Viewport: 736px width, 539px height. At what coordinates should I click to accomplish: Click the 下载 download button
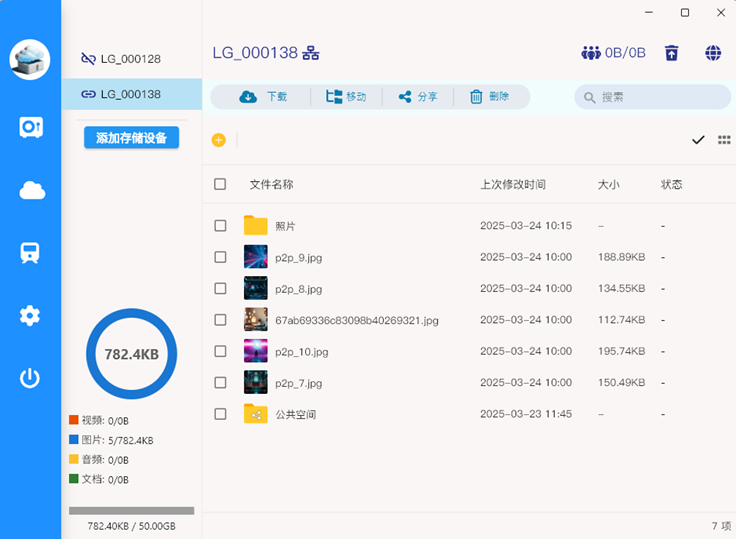tap(263, 97)
